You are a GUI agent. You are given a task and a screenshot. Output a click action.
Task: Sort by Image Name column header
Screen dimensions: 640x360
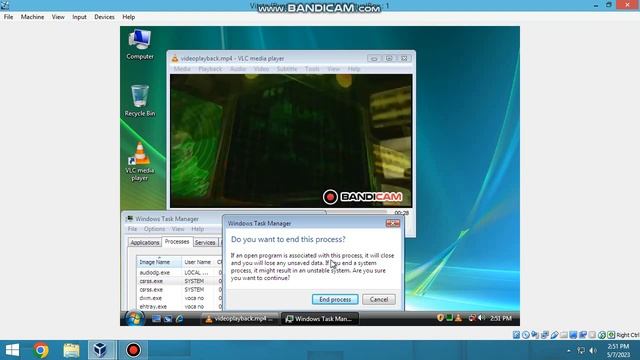[x=159, y=262]
